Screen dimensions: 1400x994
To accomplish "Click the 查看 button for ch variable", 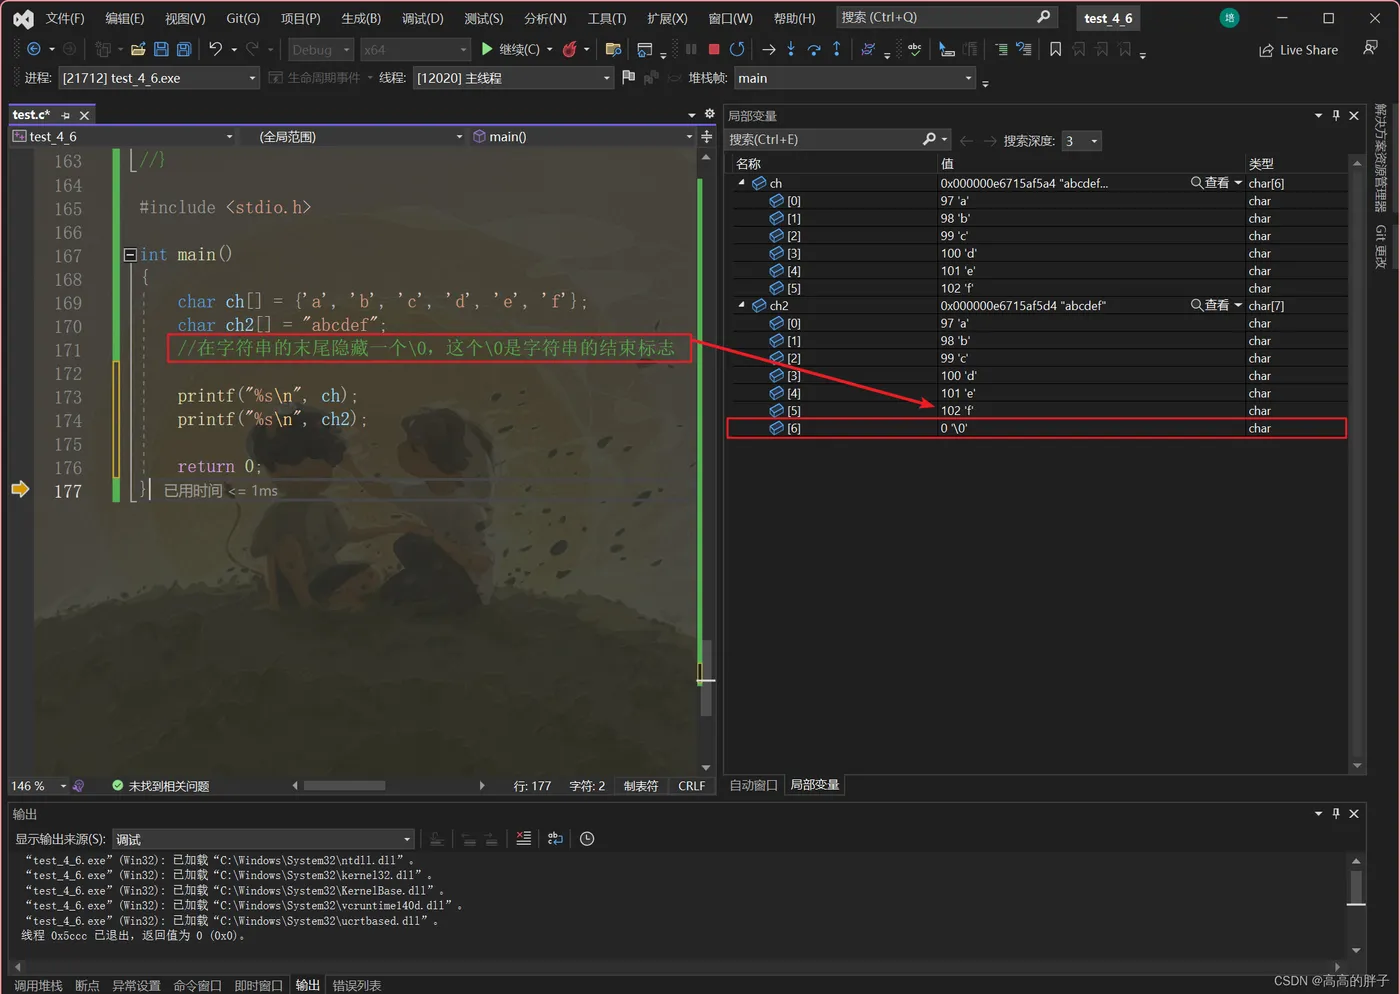I will (x=1209, y=183).
